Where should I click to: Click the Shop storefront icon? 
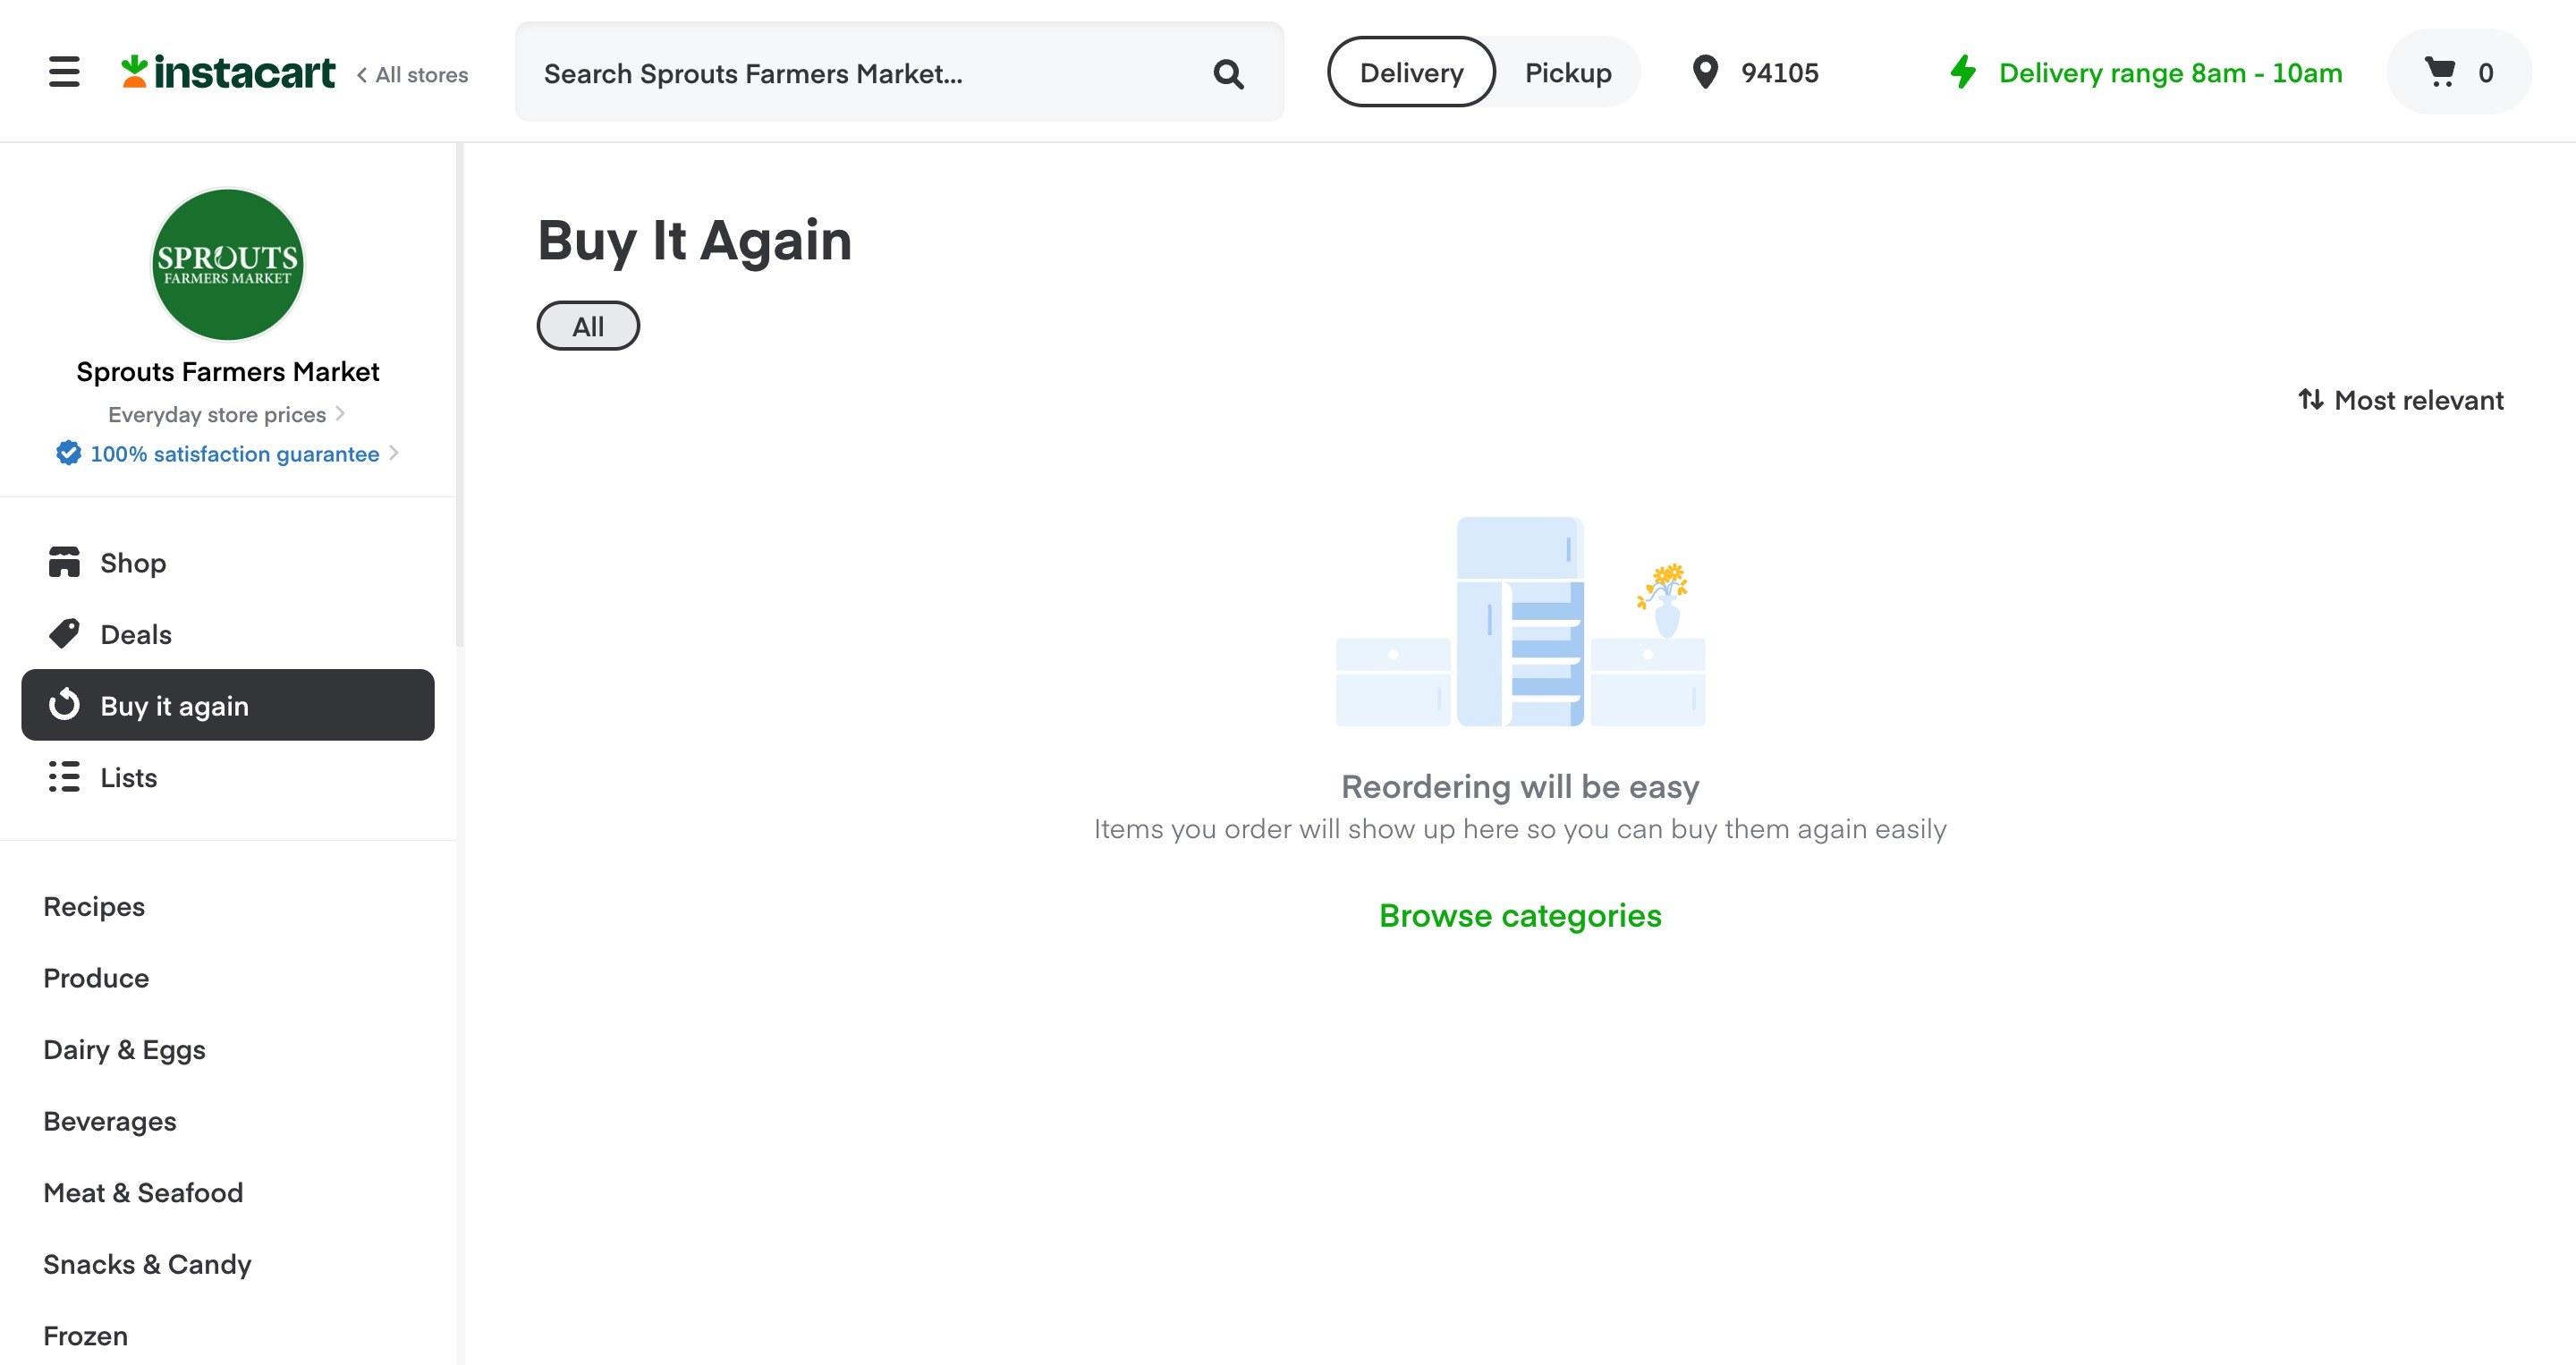64,562
